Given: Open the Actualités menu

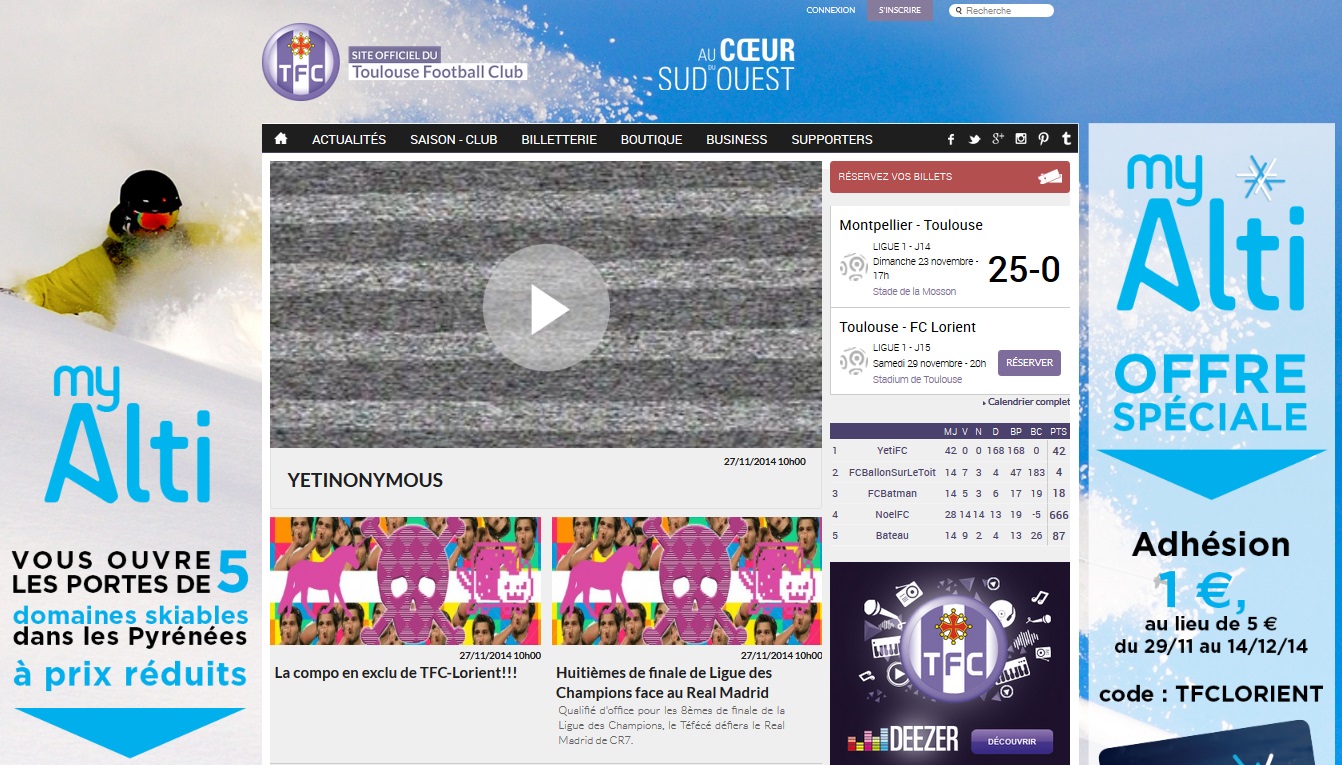Looking at the screenshot, I should (x=349, y=139).
